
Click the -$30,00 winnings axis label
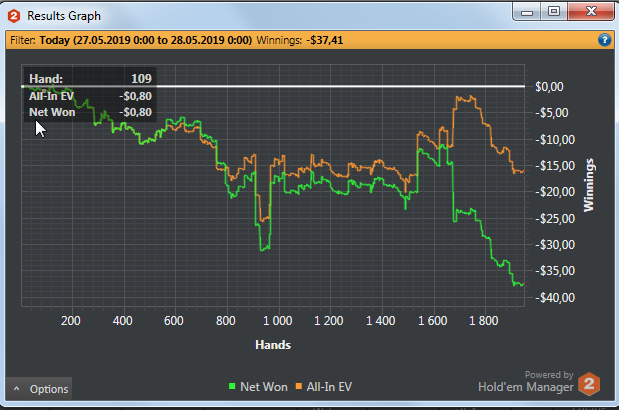[555, 245]
